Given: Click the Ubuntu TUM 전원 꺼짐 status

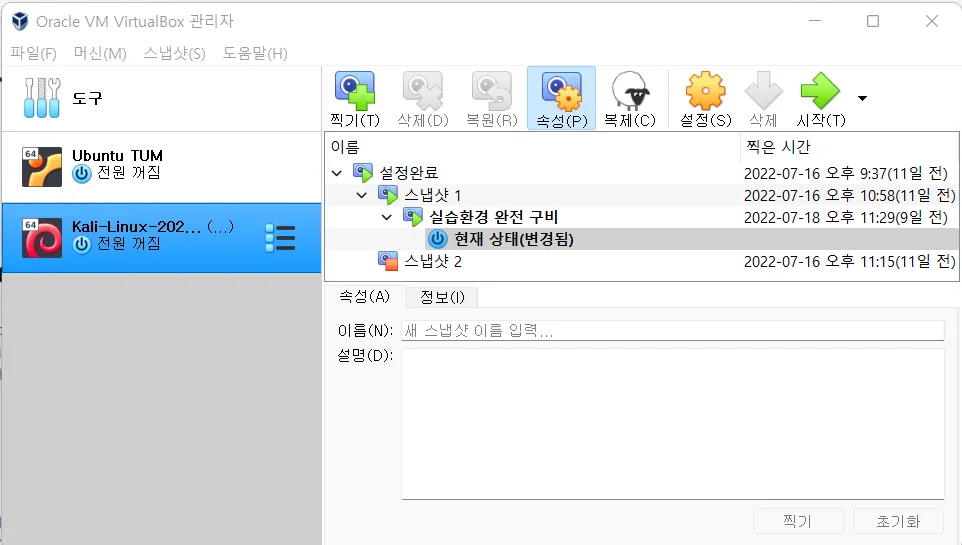Looking at the screenshot, I should click(x=129, y=173).
